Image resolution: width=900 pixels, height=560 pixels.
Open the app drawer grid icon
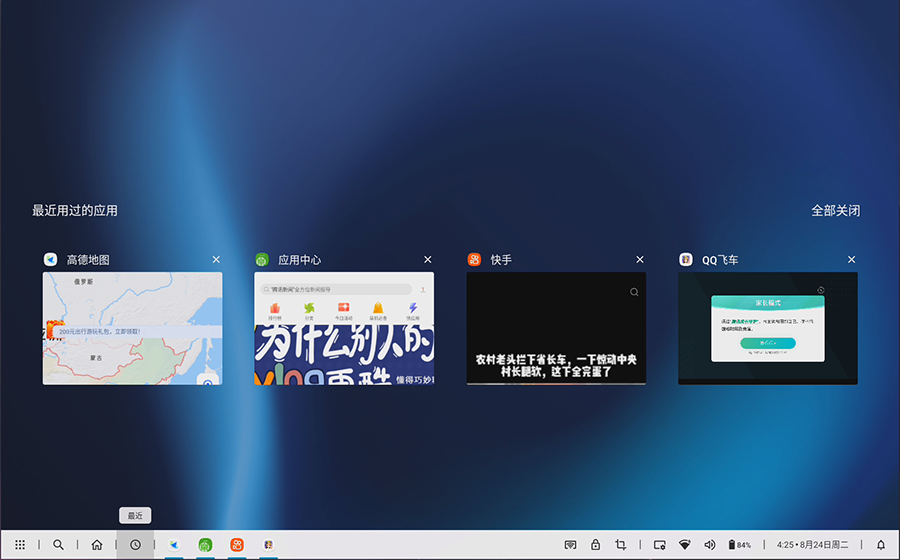coord(20,545)
